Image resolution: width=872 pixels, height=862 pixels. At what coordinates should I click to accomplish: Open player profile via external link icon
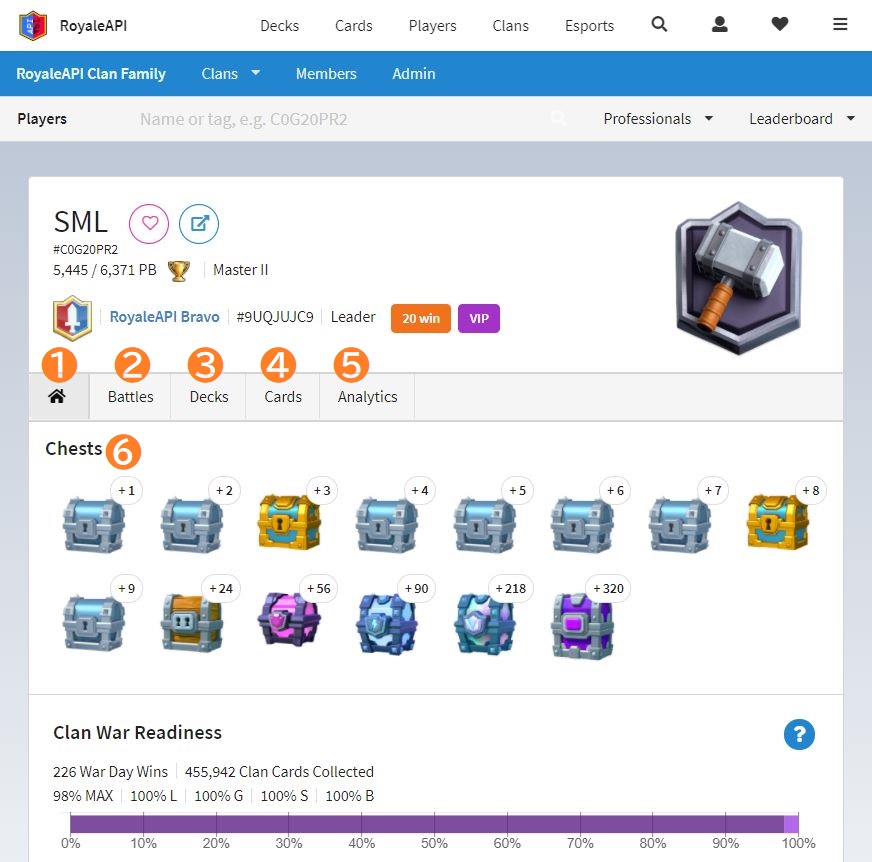(x=199, y=224)
